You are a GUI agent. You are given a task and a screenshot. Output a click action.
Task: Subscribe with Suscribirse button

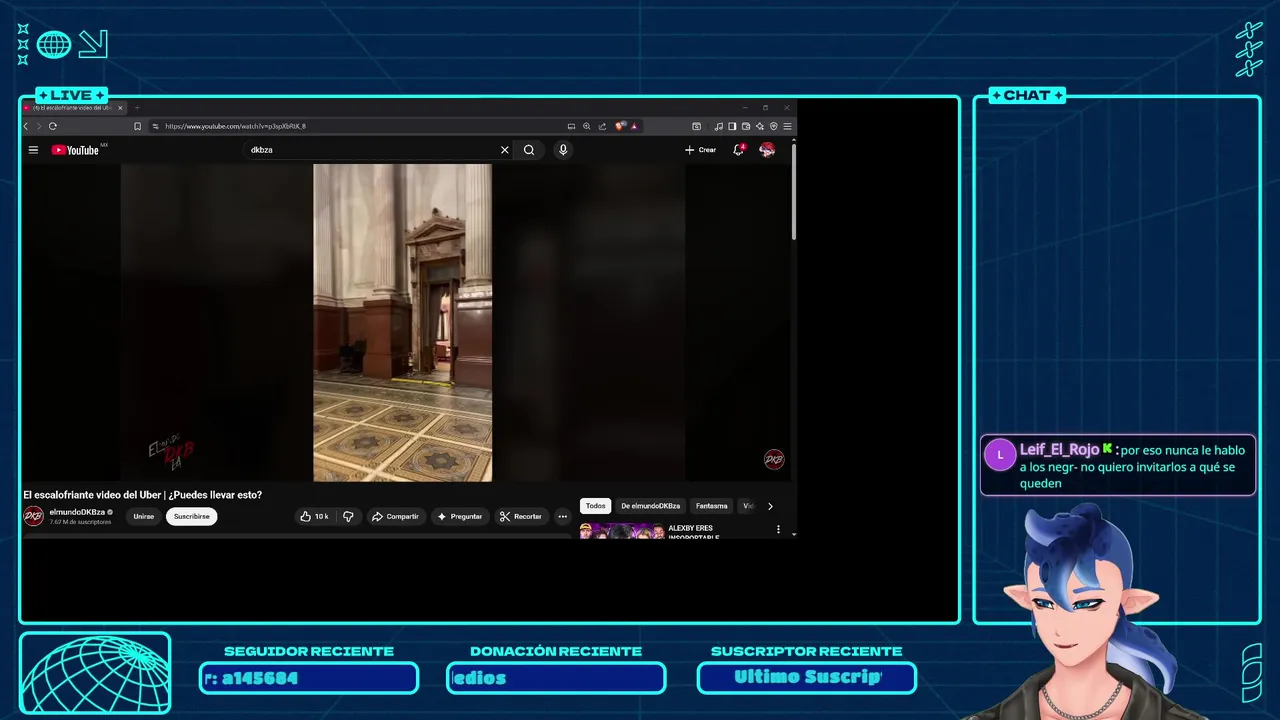(191, 516)
